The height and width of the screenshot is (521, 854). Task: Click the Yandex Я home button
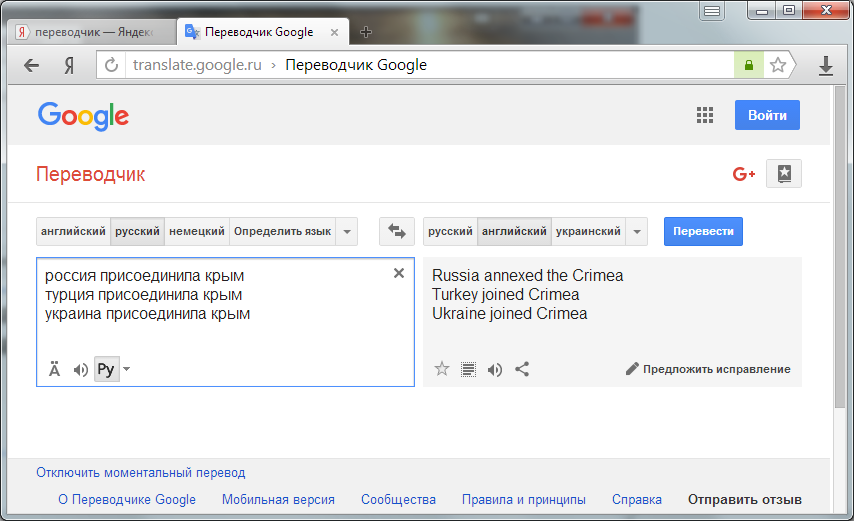[69, 65]
